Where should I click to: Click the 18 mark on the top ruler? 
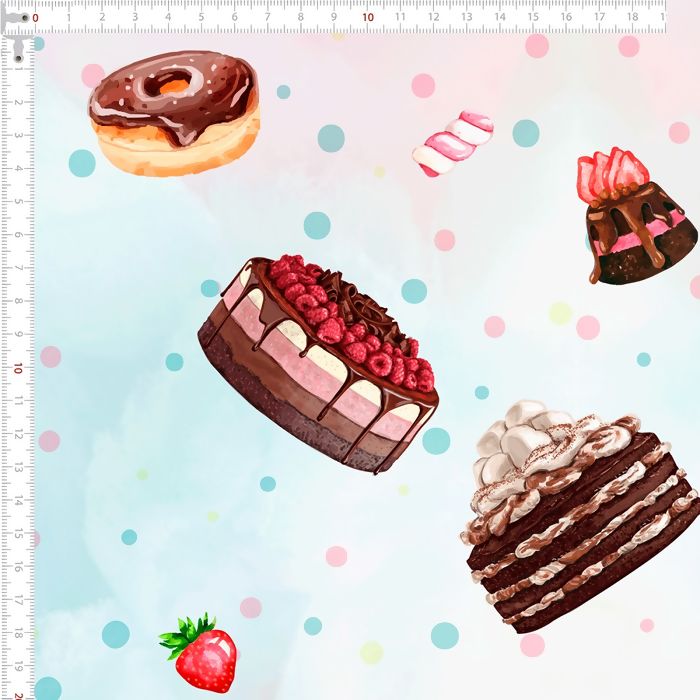pyautogui.click(x=632, y=17)
